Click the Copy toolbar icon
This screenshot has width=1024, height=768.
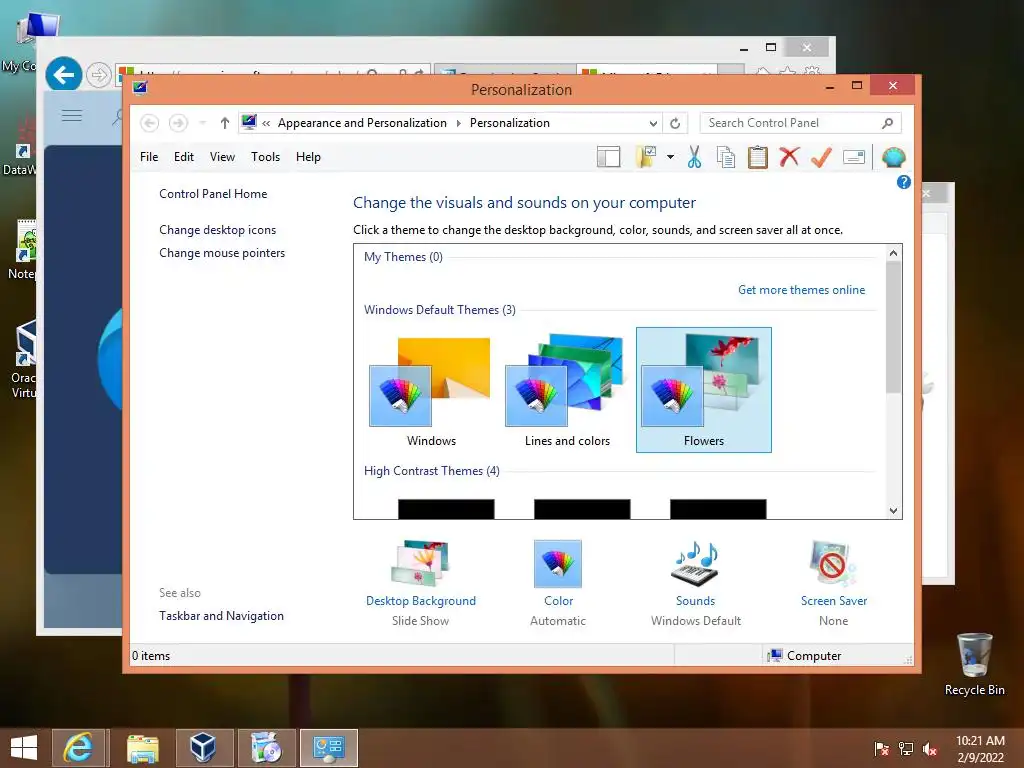coord(726,157)
